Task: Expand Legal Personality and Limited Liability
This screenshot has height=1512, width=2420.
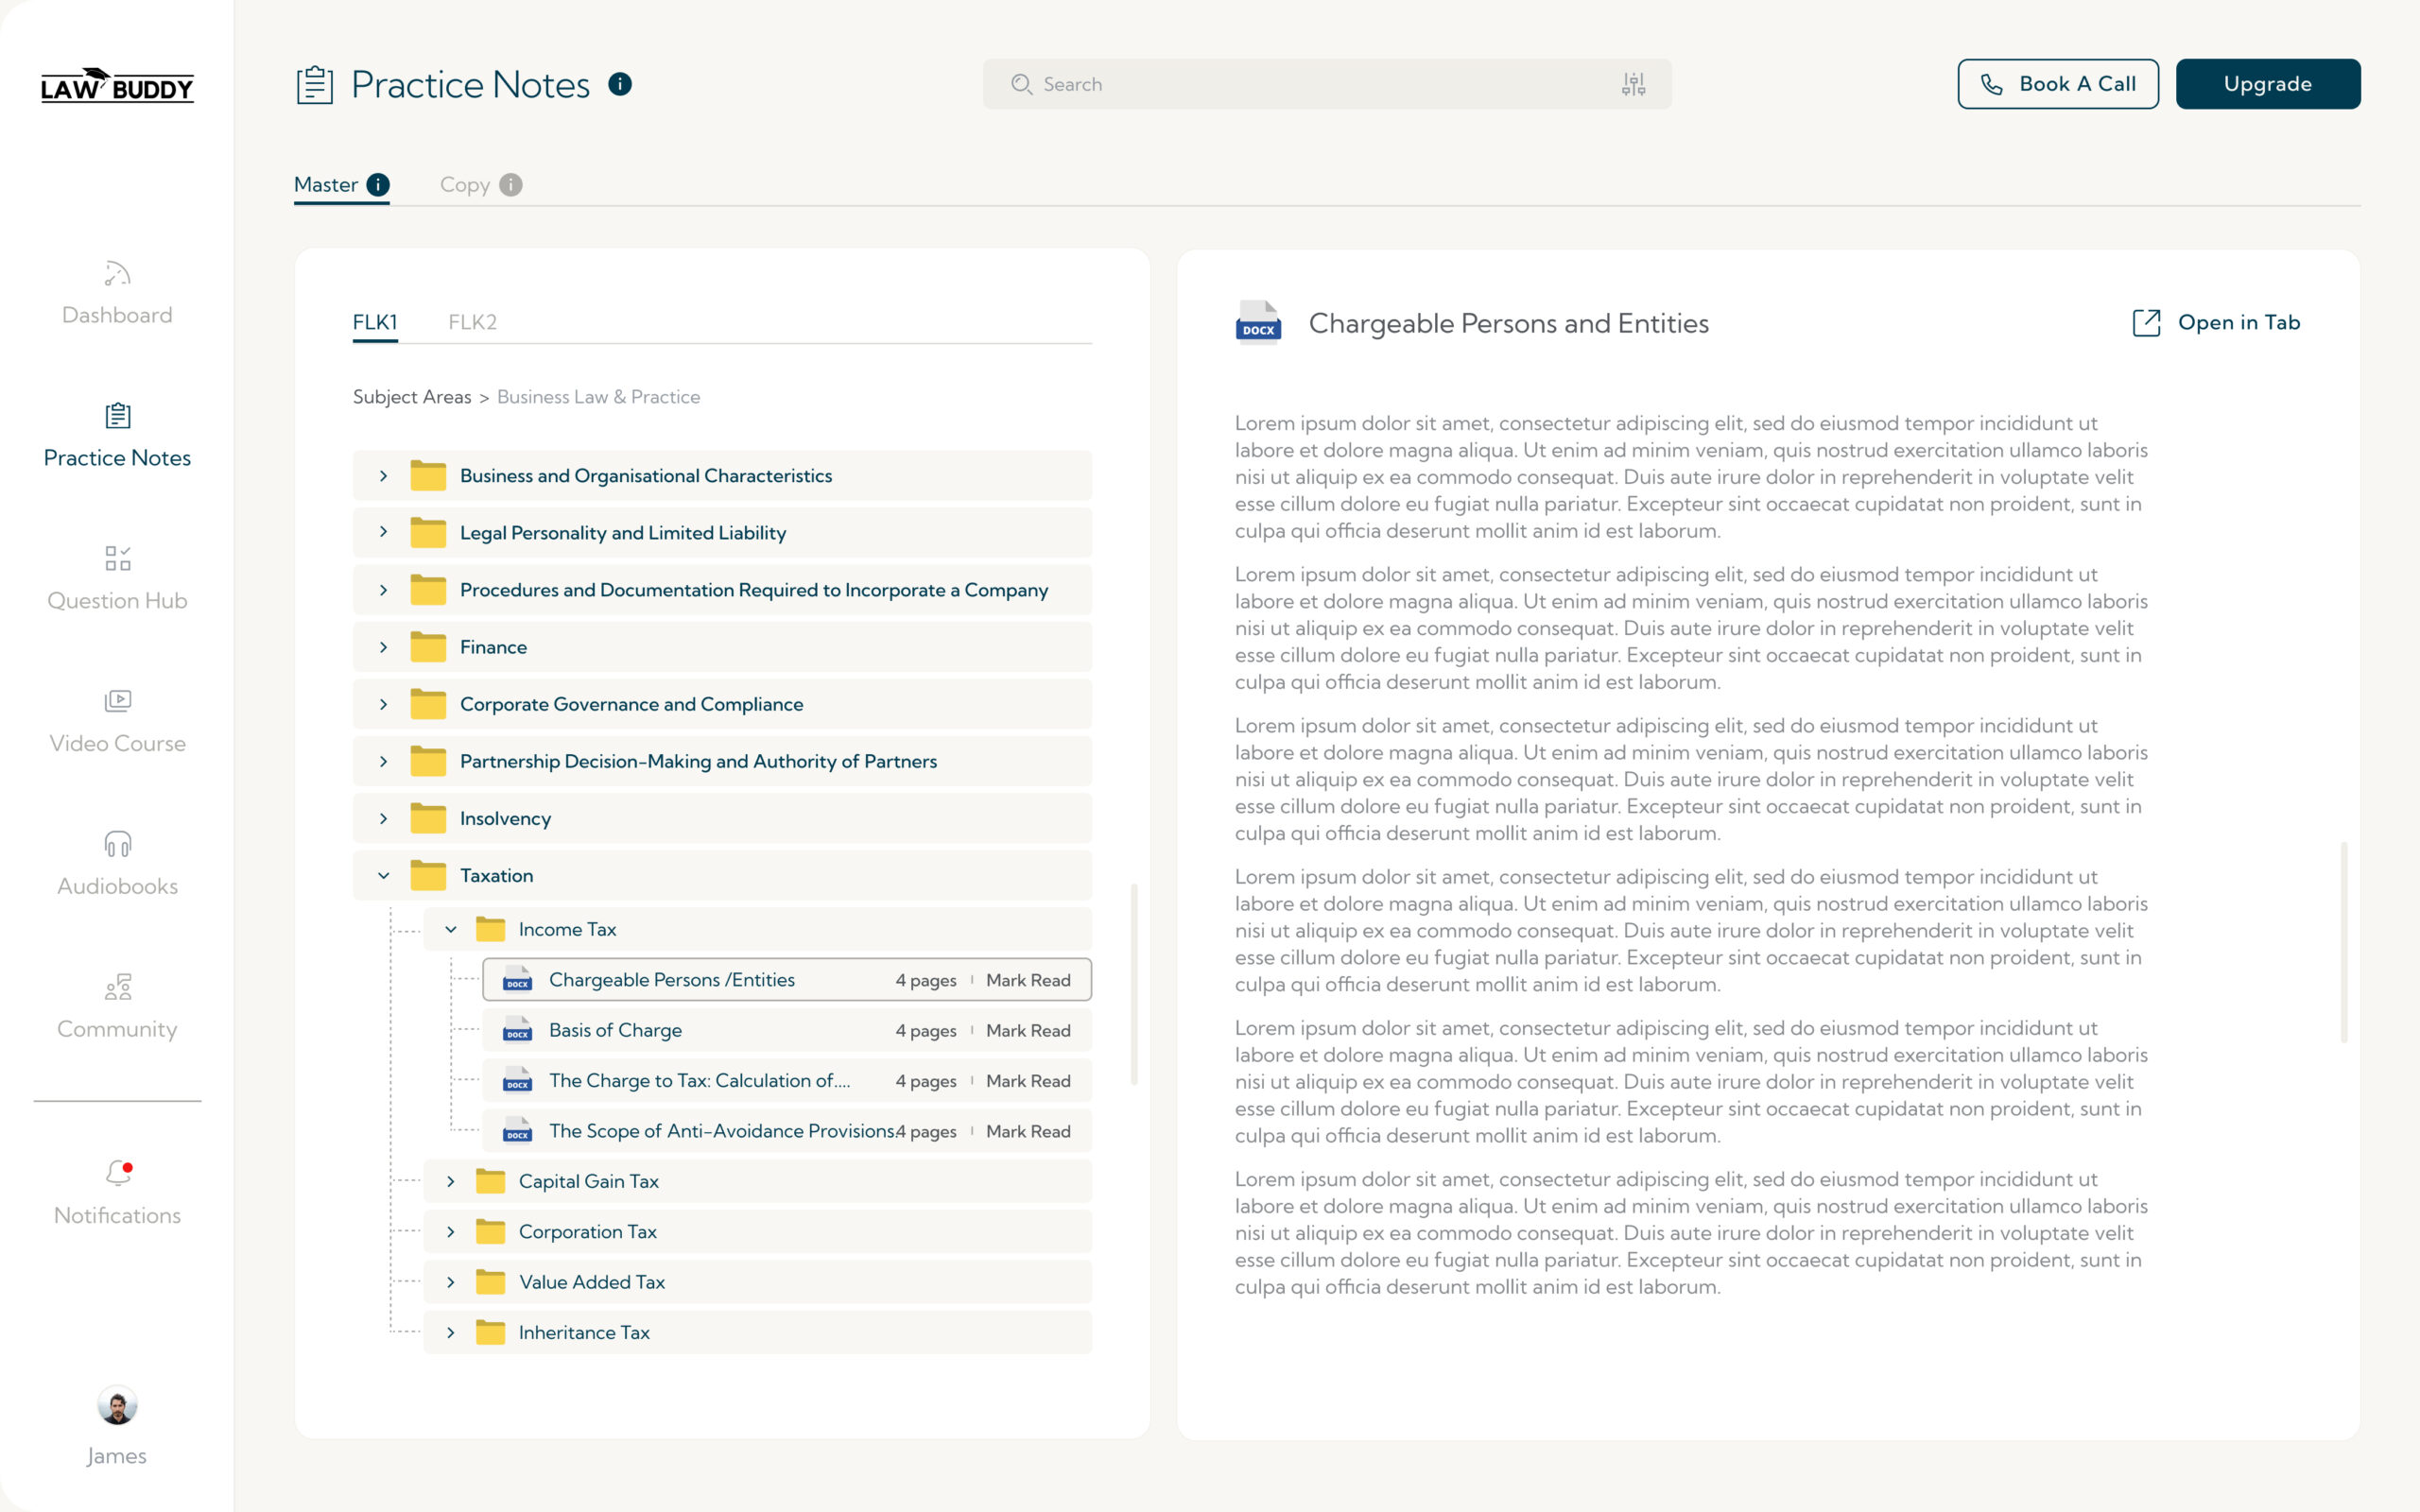Action: tap(383, 532)
